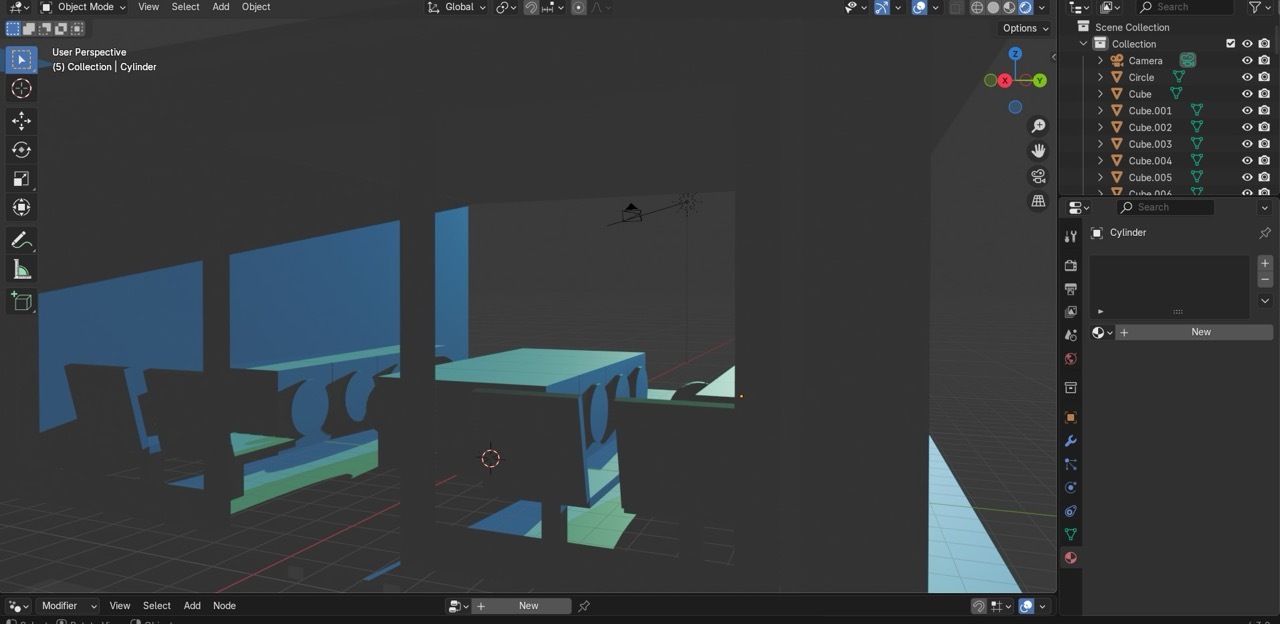Toggle camera view in viewport
Viewport: 1280px width, 624px height.
(1038, 176)
